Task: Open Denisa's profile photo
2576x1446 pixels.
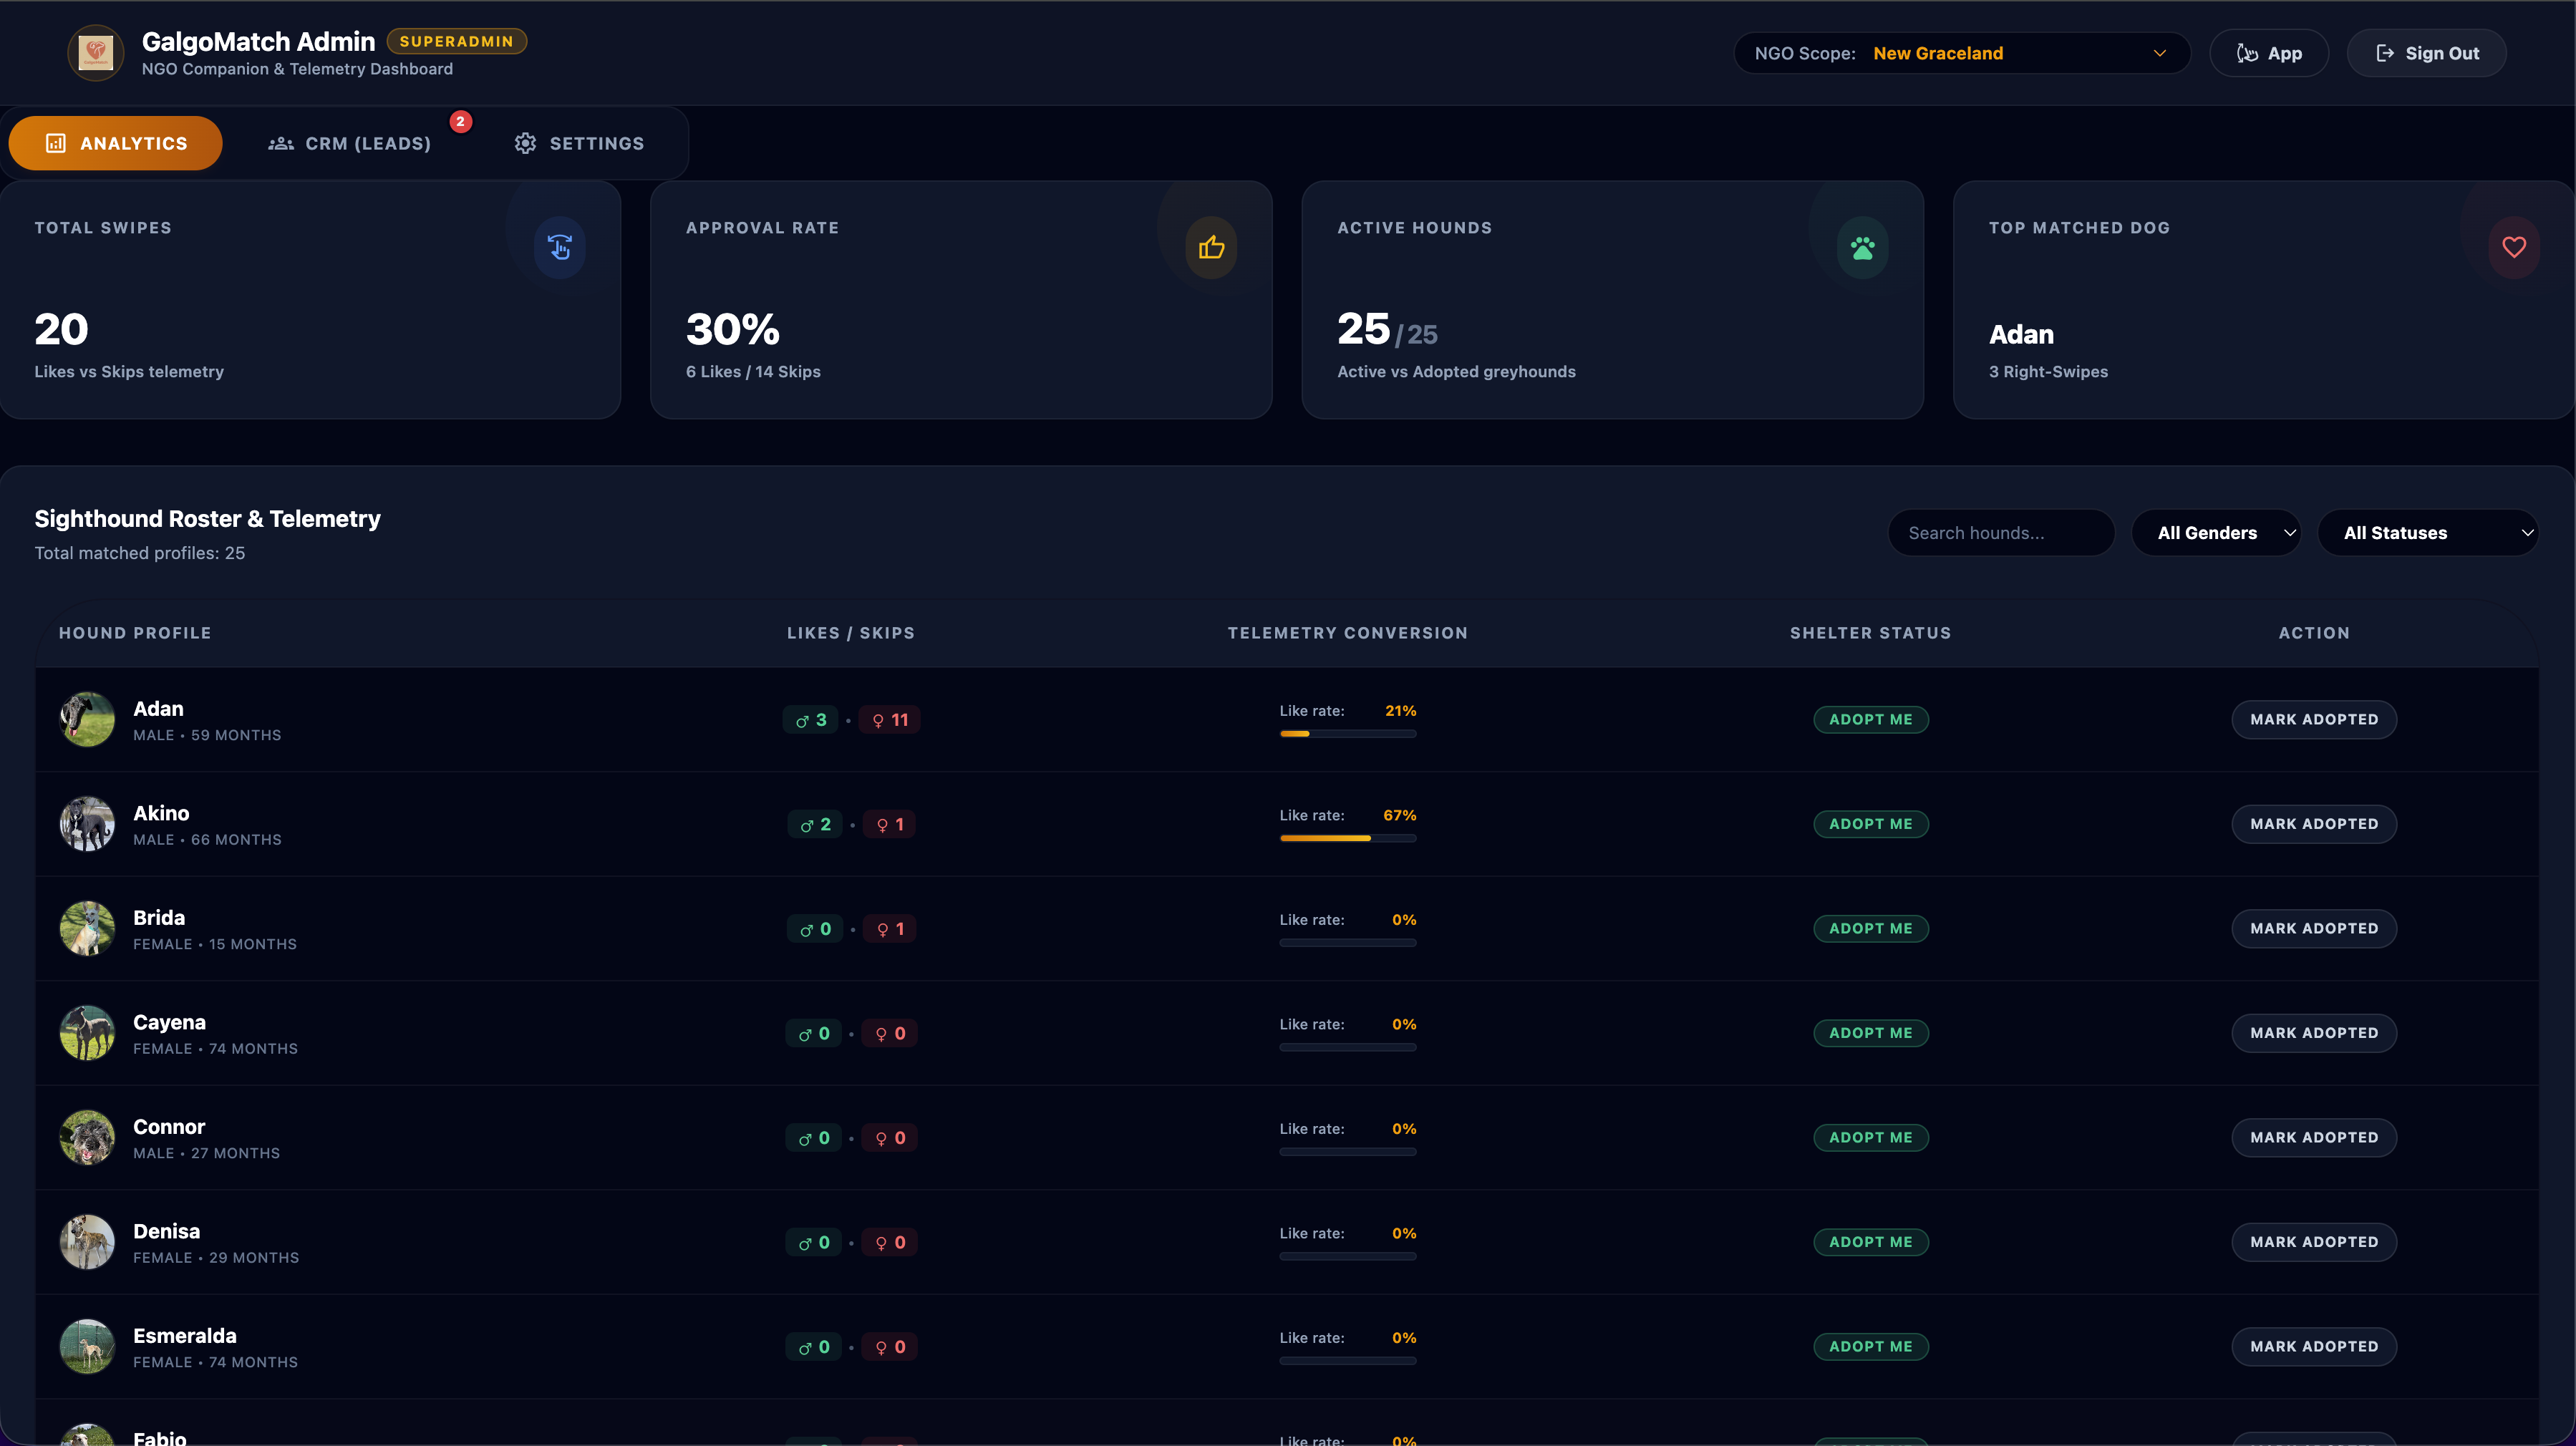Action: [87, 1243]
